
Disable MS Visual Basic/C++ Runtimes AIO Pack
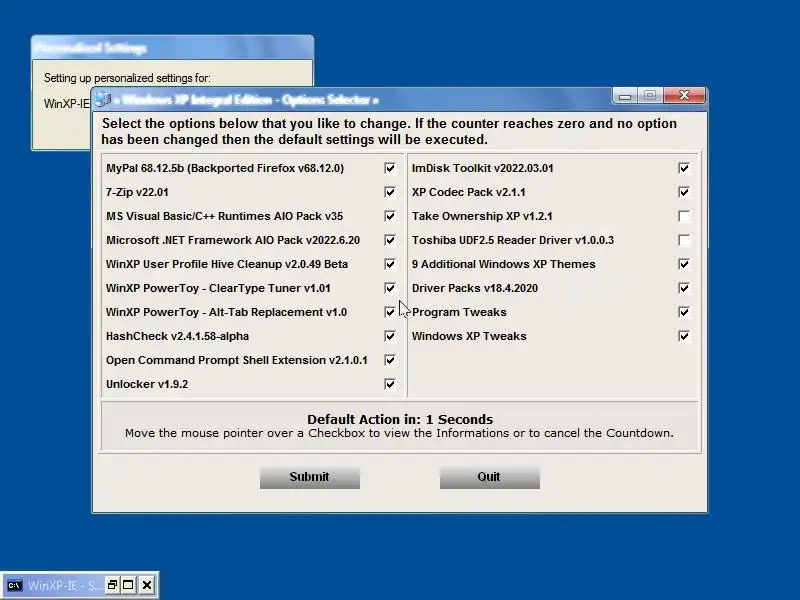click(x=390, y=216)
